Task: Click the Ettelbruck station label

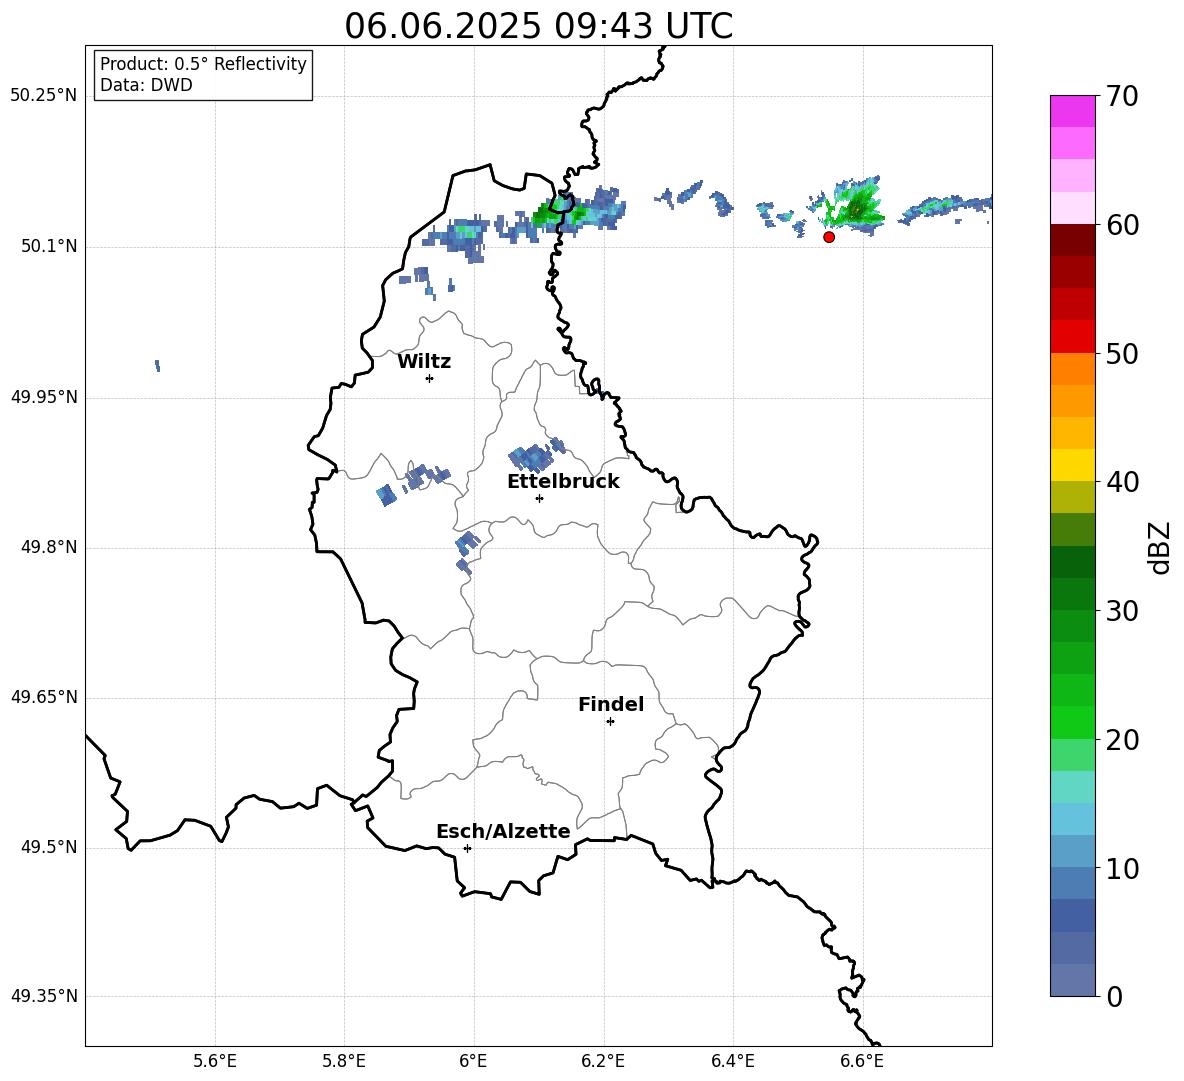Action: click(563, 482)
